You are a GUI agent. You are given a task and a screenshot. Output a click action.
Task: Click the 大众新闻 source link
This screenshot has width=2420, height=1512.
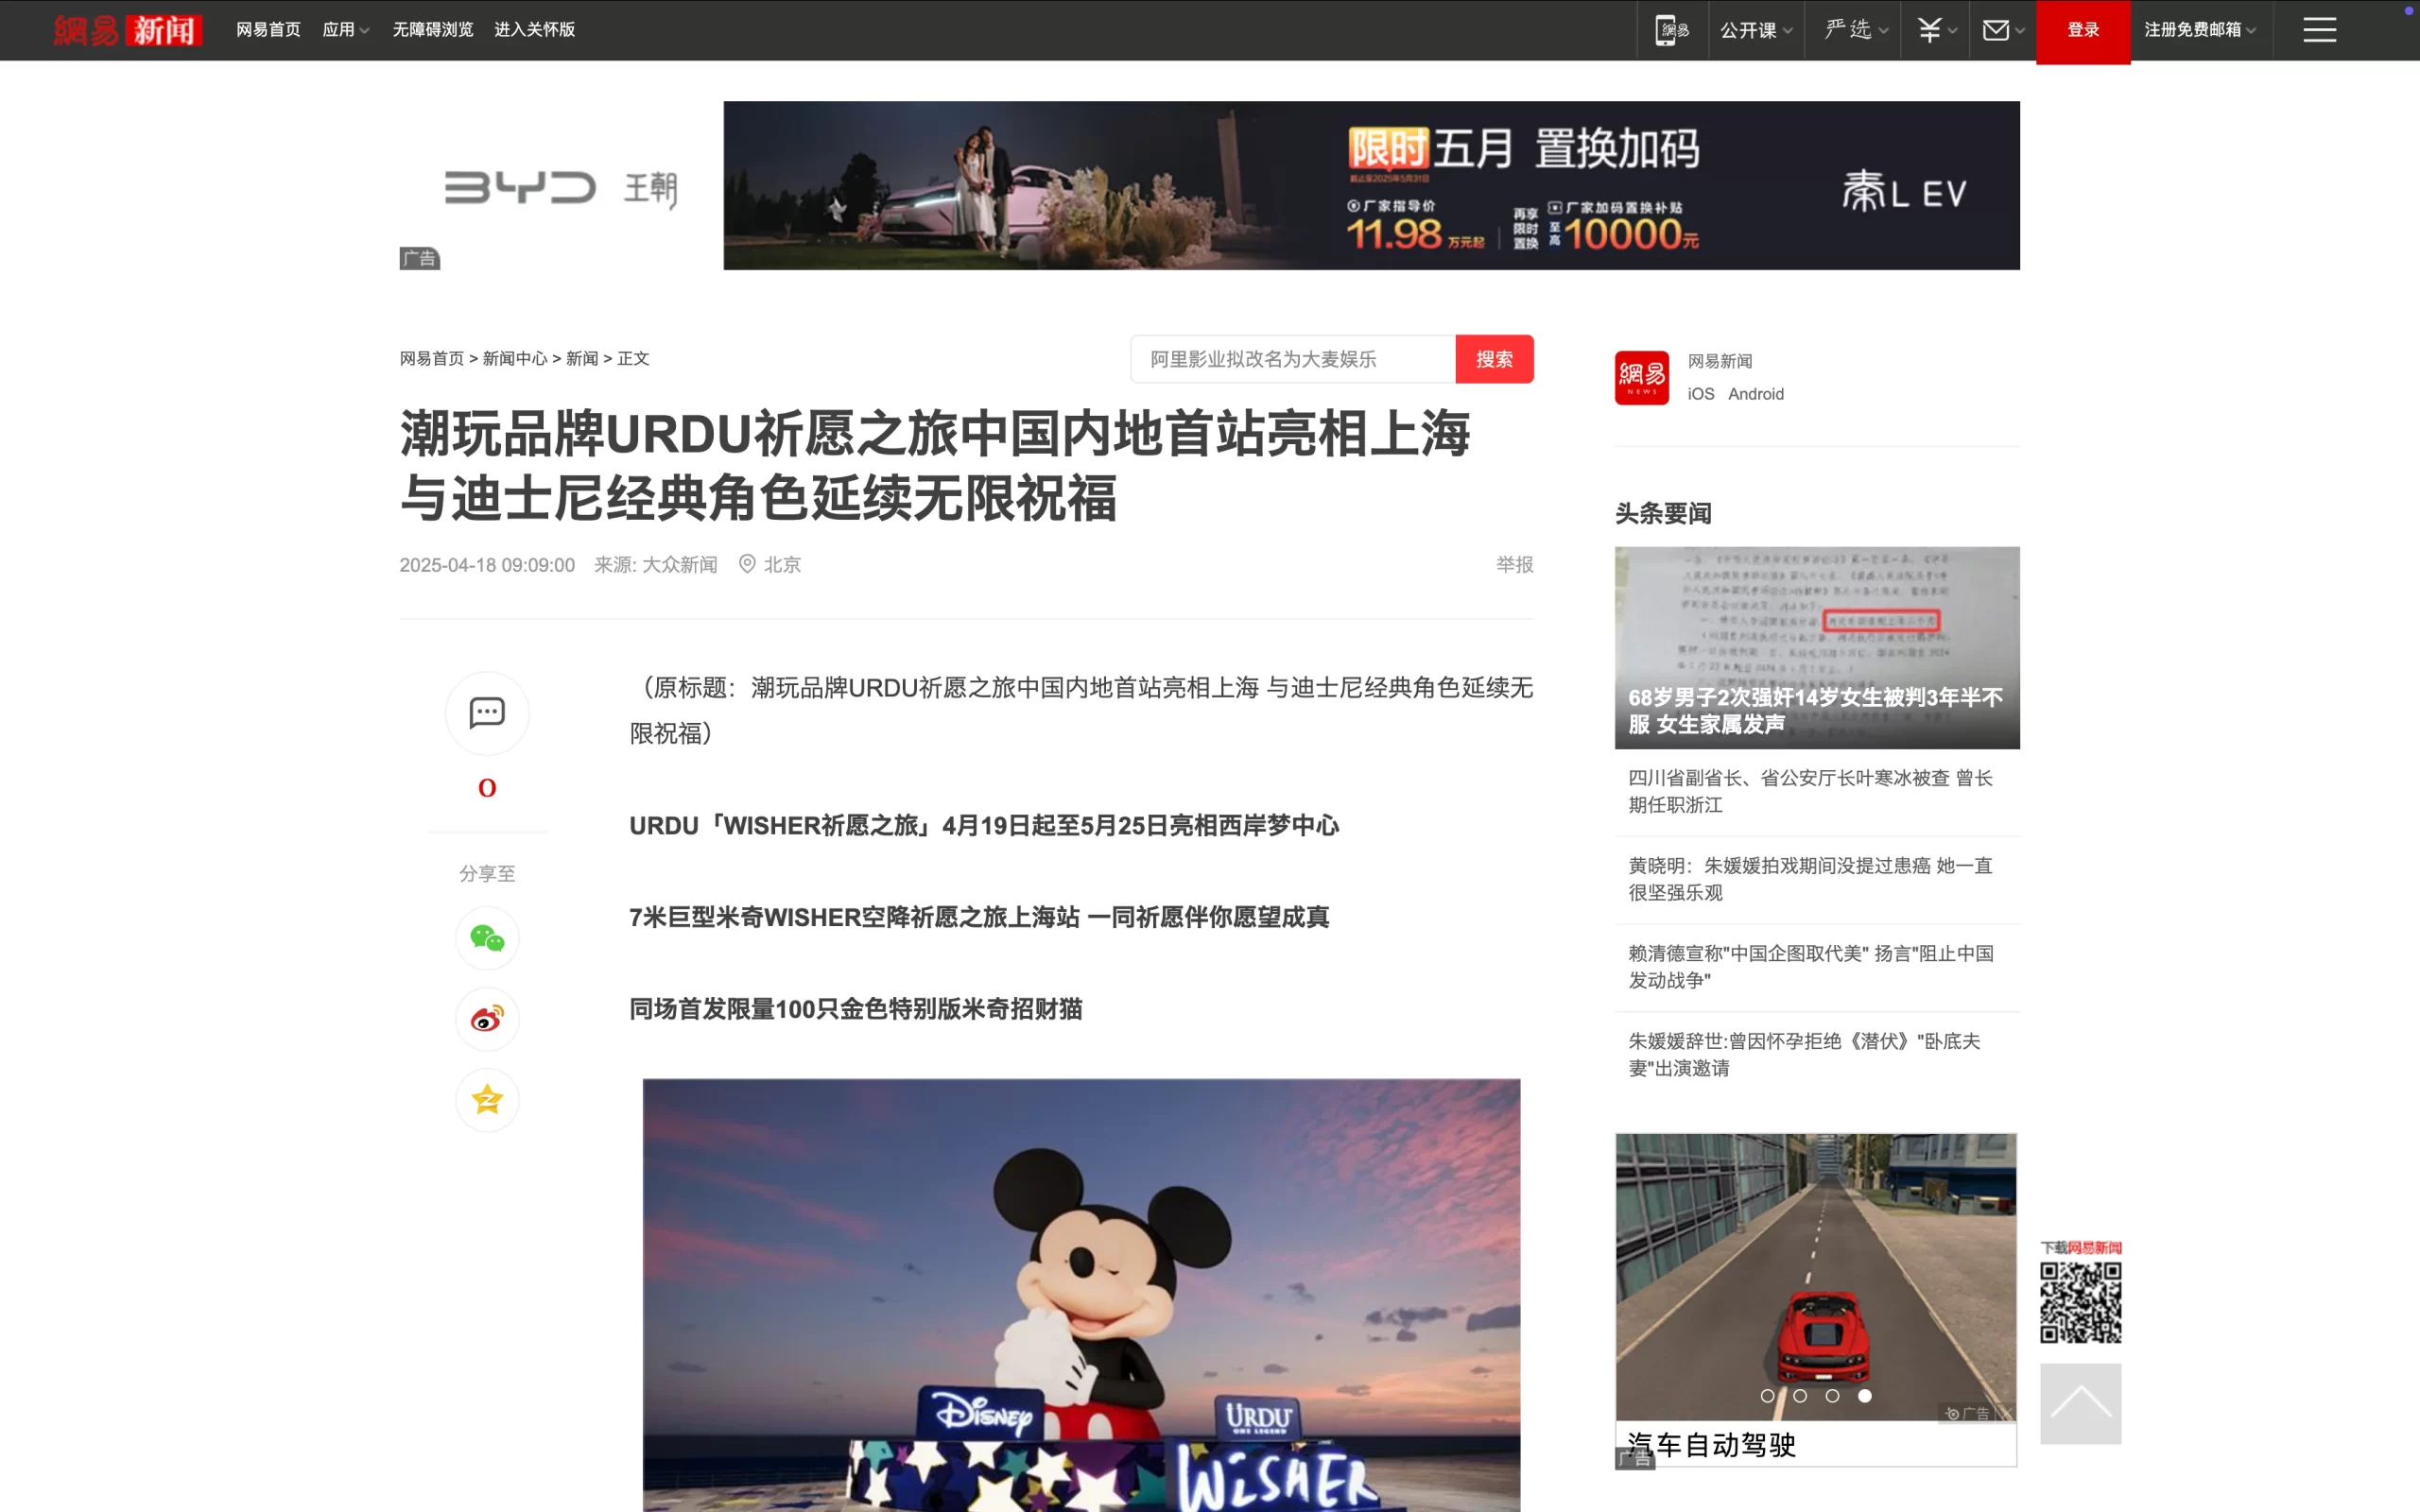(679, 565)
